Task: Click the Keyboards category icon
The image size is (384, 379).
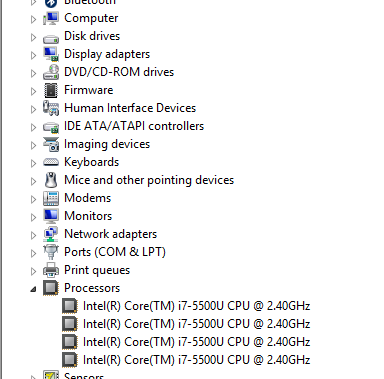Action: (x=51, y=162)
